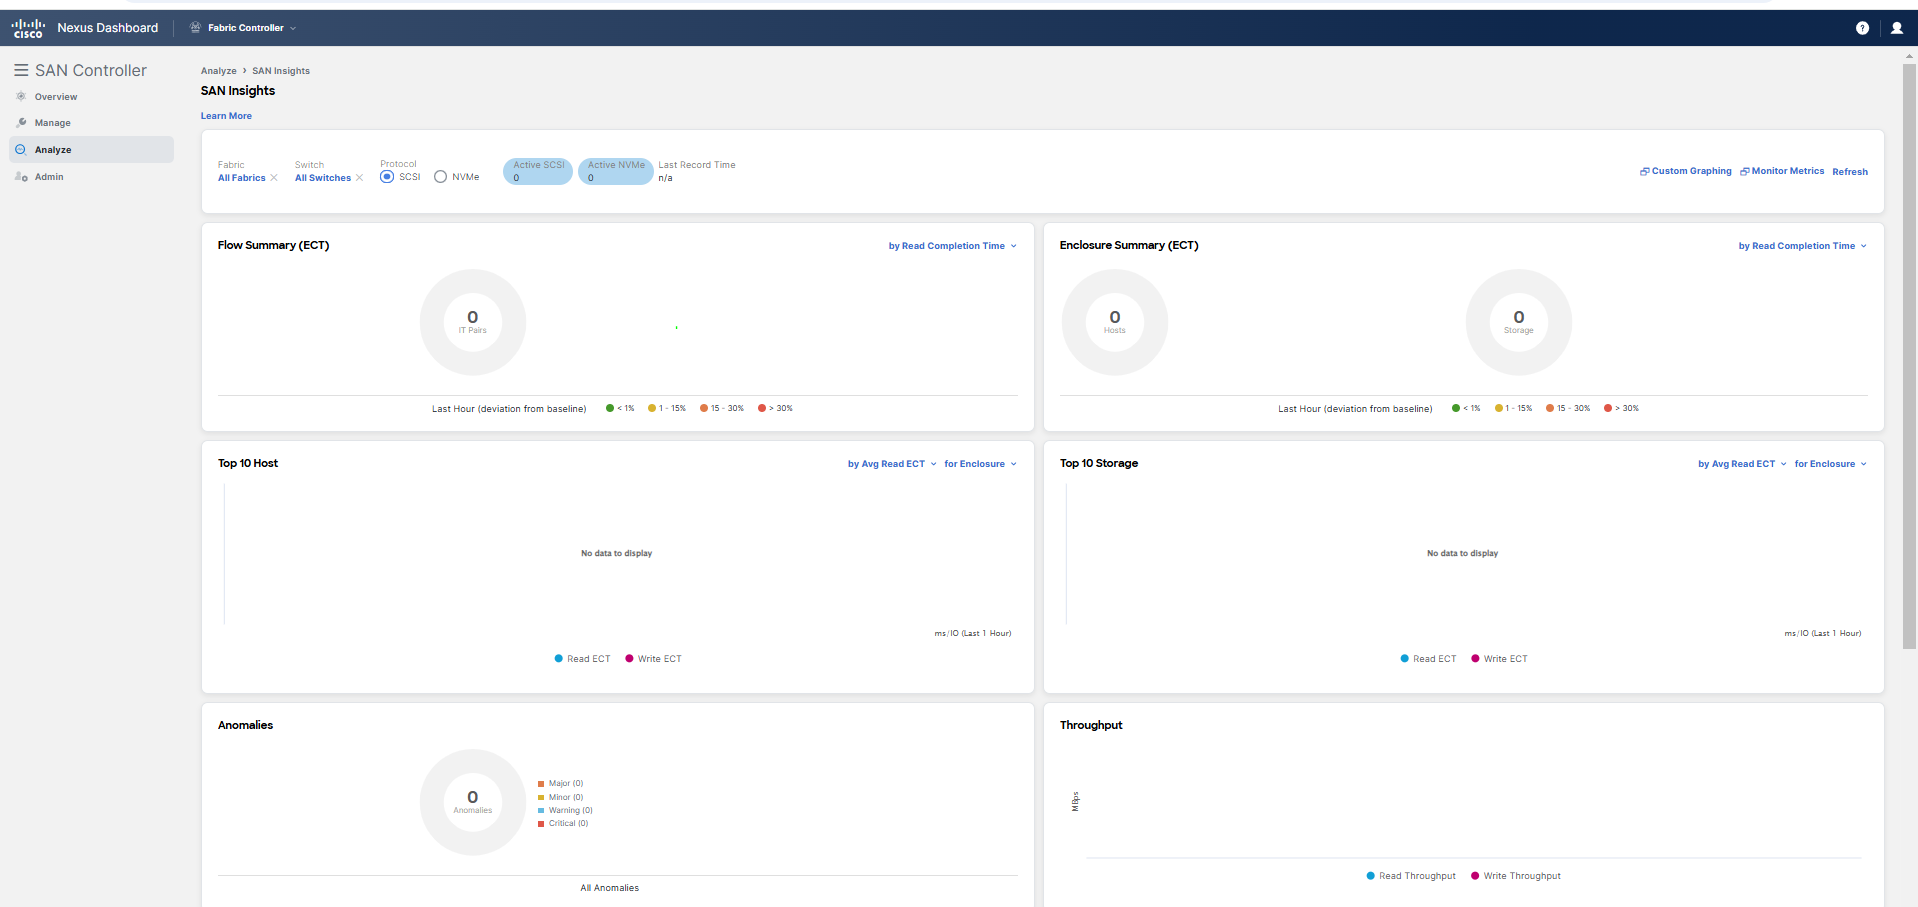Toggle Write ECT legend in Top 10 Storage
1918x907 pixels.
pyautogui.click(x=1499, y=659)
